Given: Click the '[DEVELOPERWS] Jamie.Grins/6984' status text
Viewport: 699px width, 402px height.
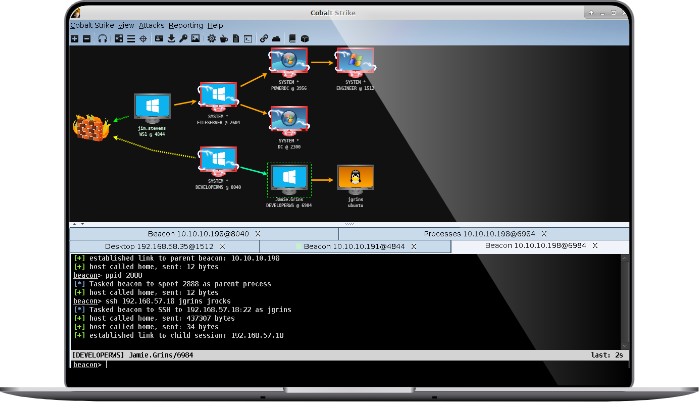Looking at the screenshot, I should [132, 355].
